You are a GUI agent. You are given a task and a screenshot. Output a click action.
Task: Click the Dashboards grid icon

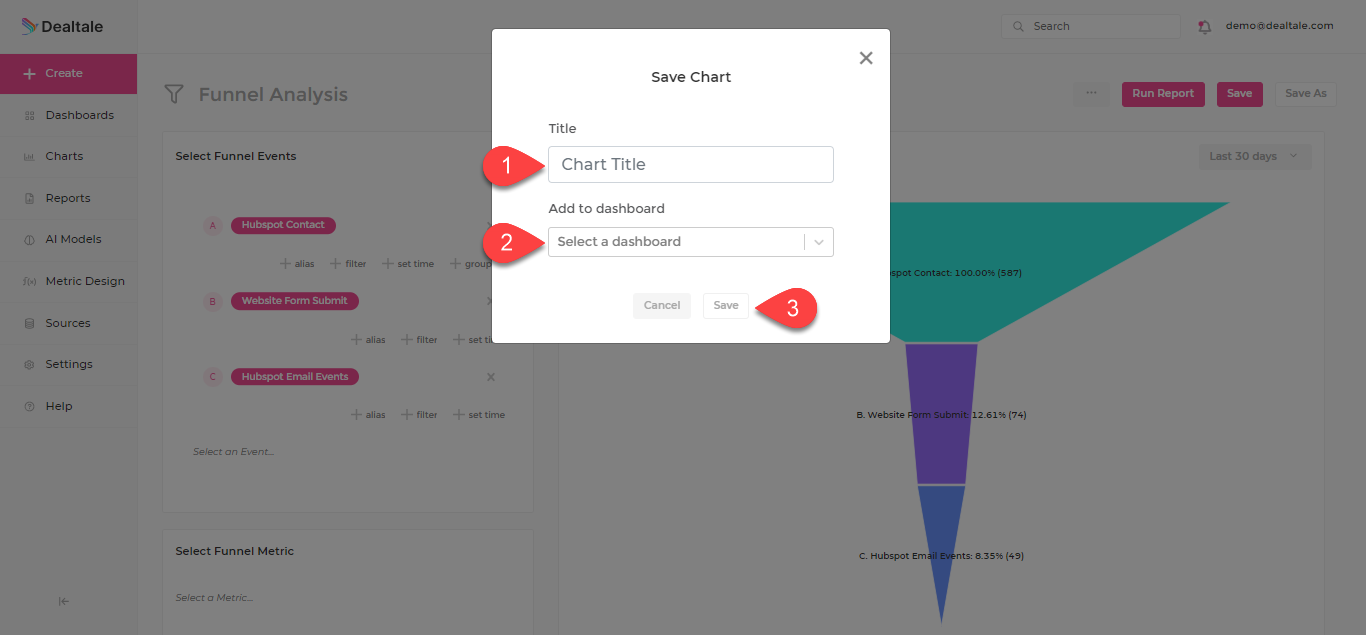[29, 116]
